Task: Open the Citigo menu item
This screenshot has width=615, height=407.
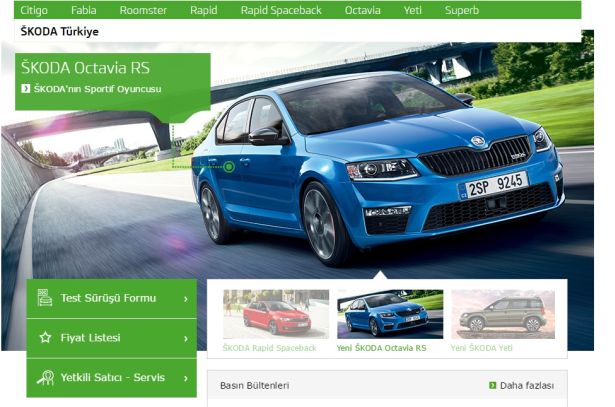Action: (34, 10)
